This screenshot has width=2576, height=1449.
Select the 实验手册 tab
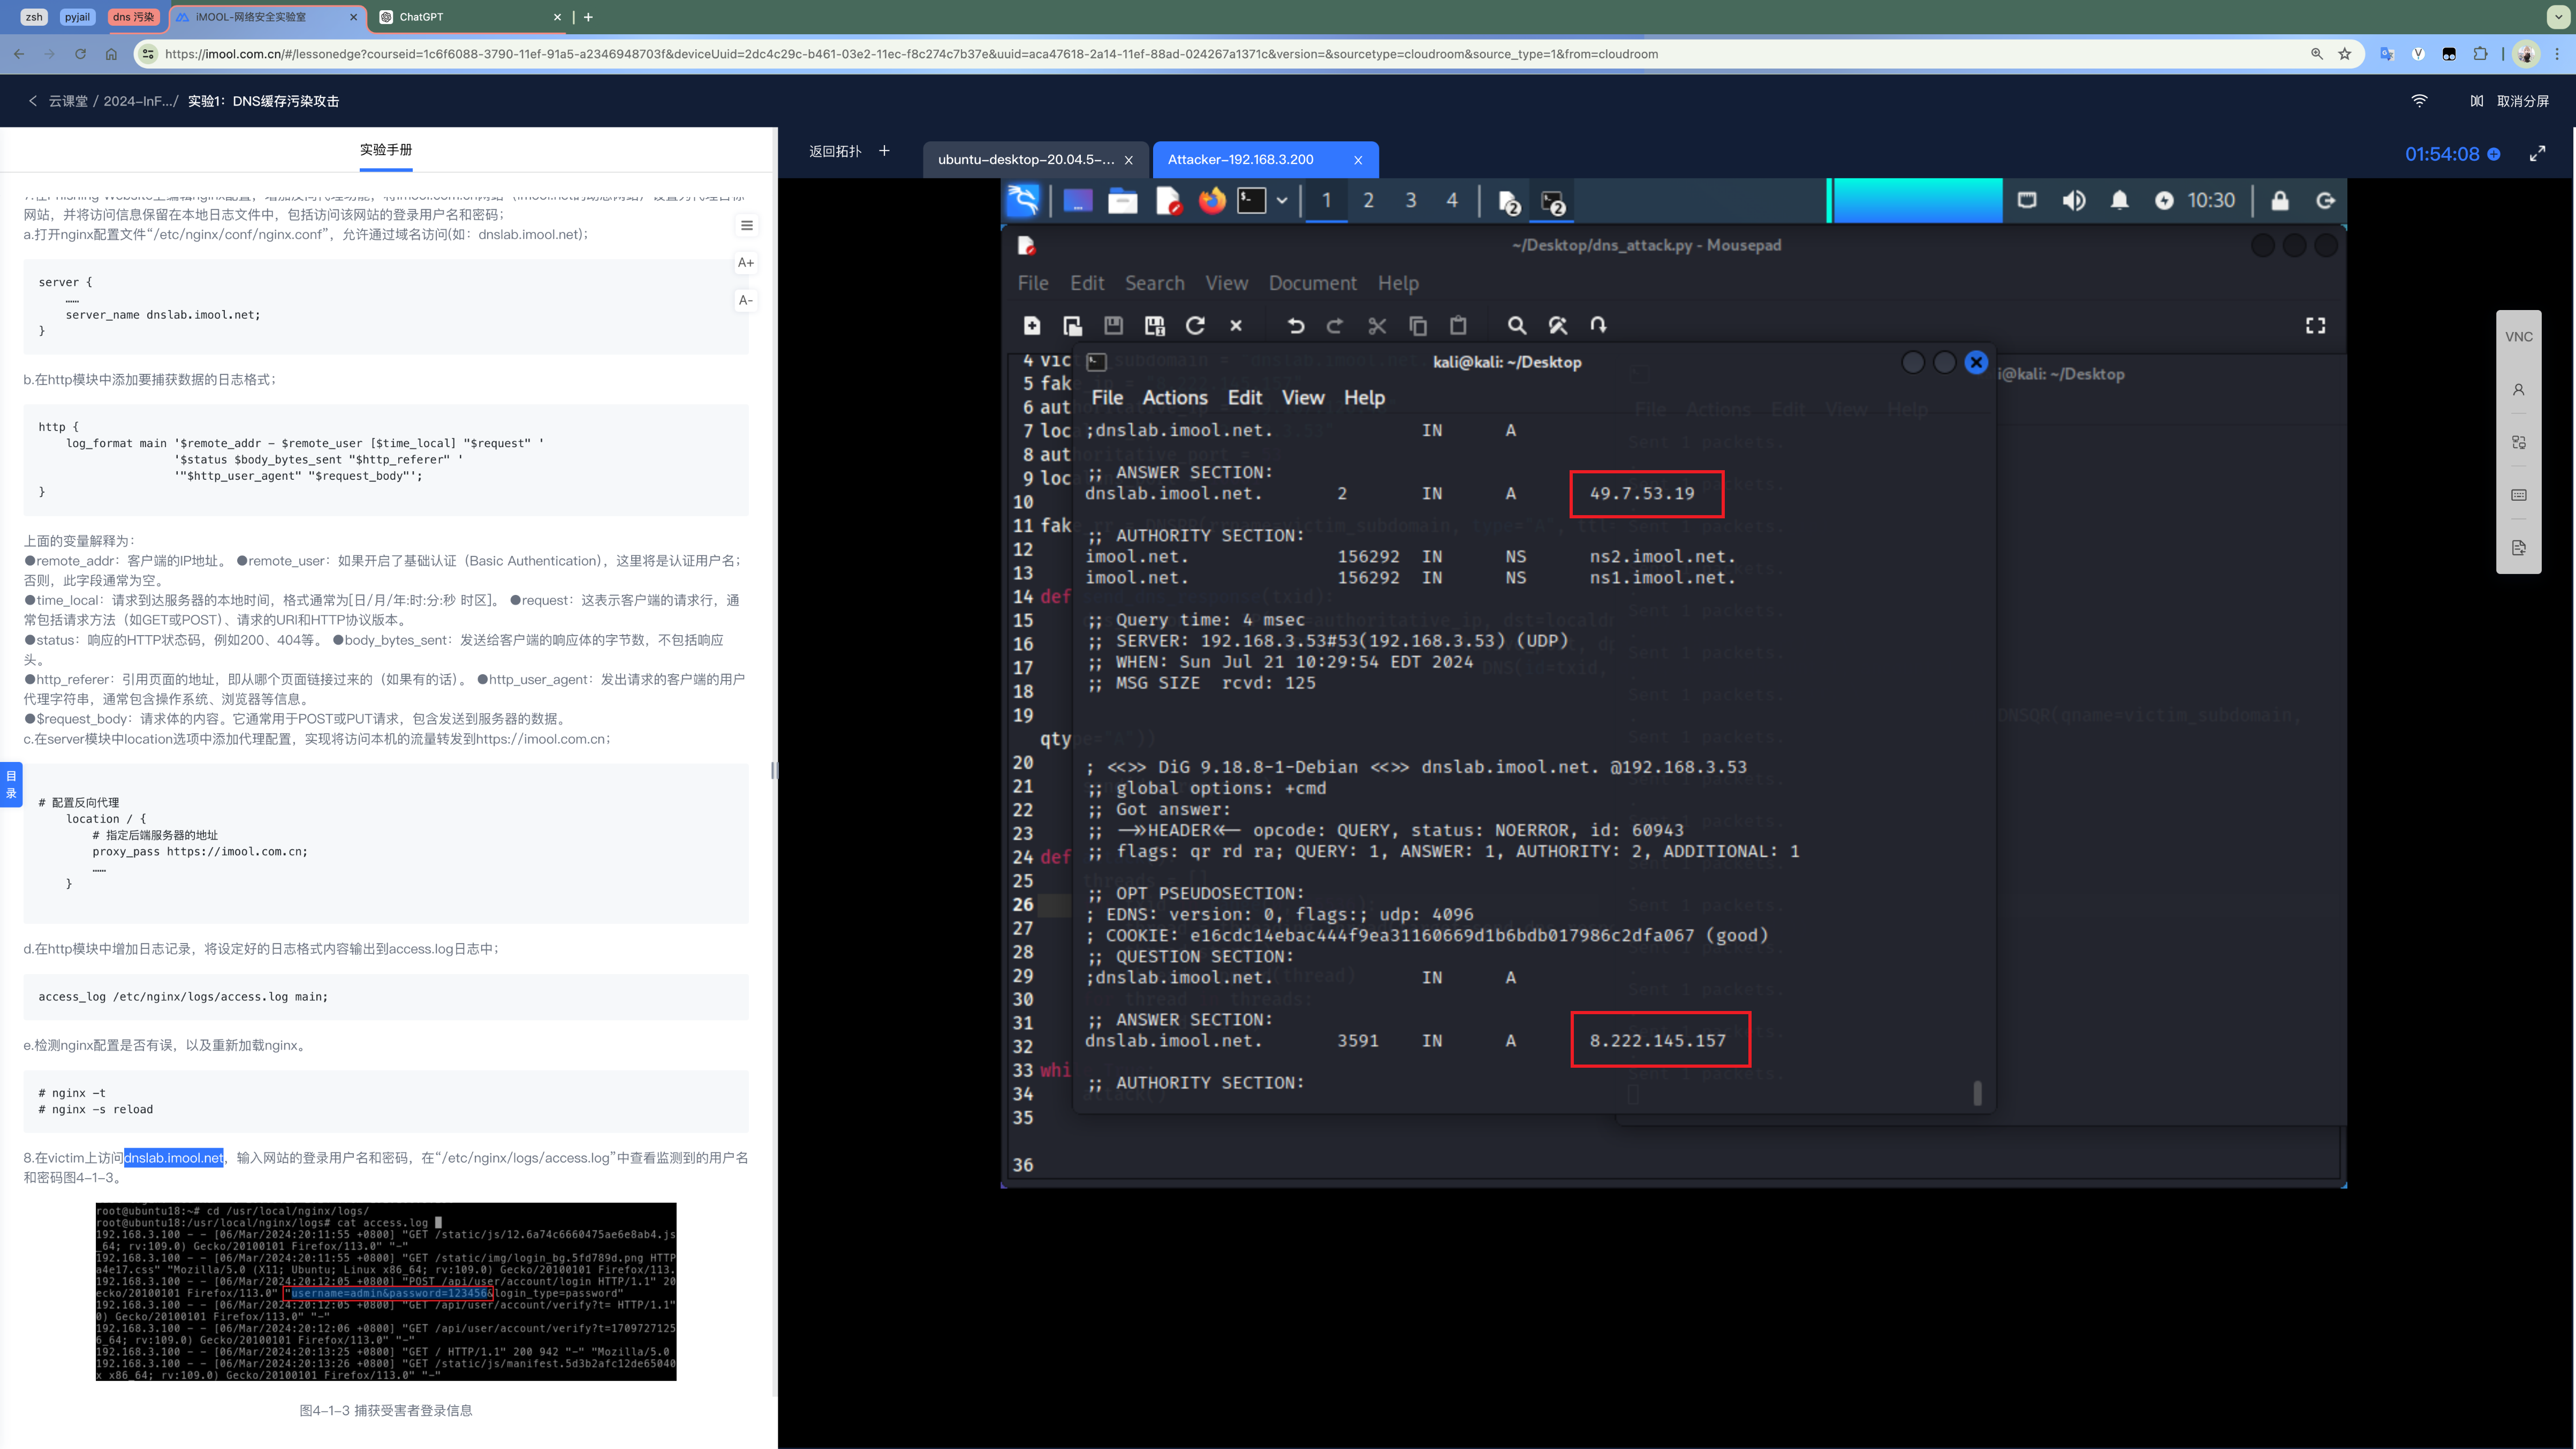[x=386, y=150]
